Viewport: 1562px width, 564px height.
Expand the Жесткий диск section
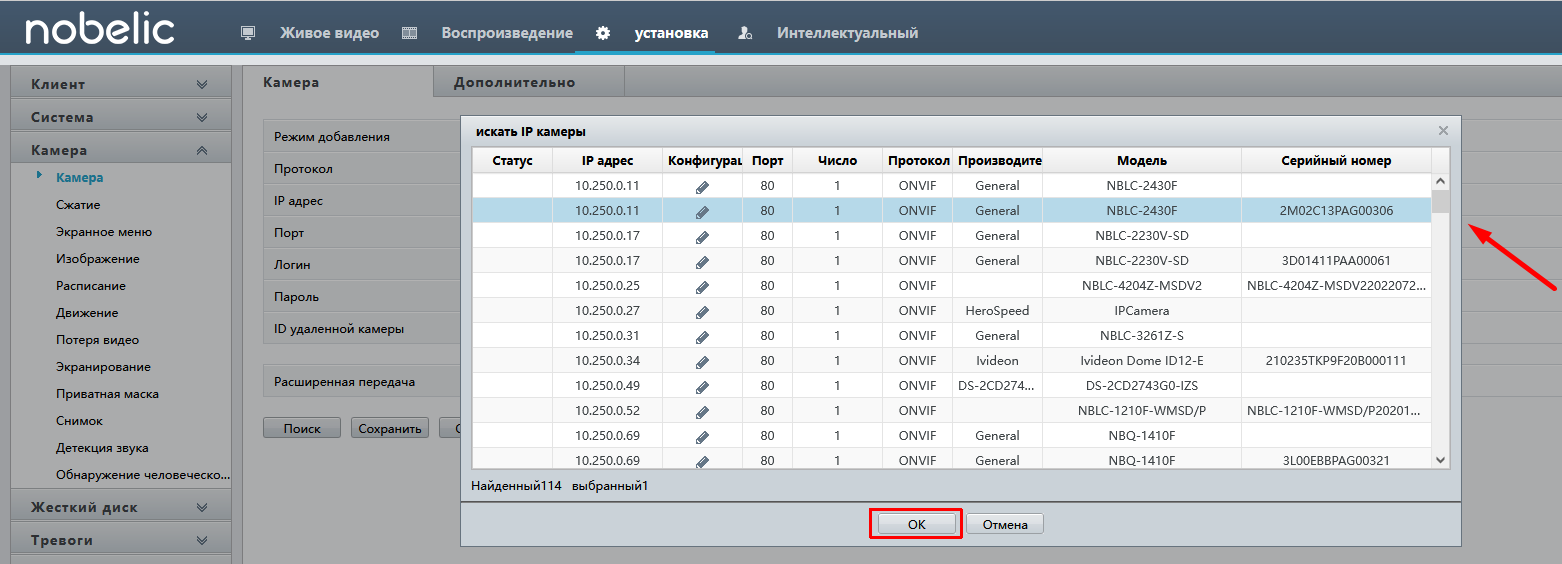[x=120, y=507]
